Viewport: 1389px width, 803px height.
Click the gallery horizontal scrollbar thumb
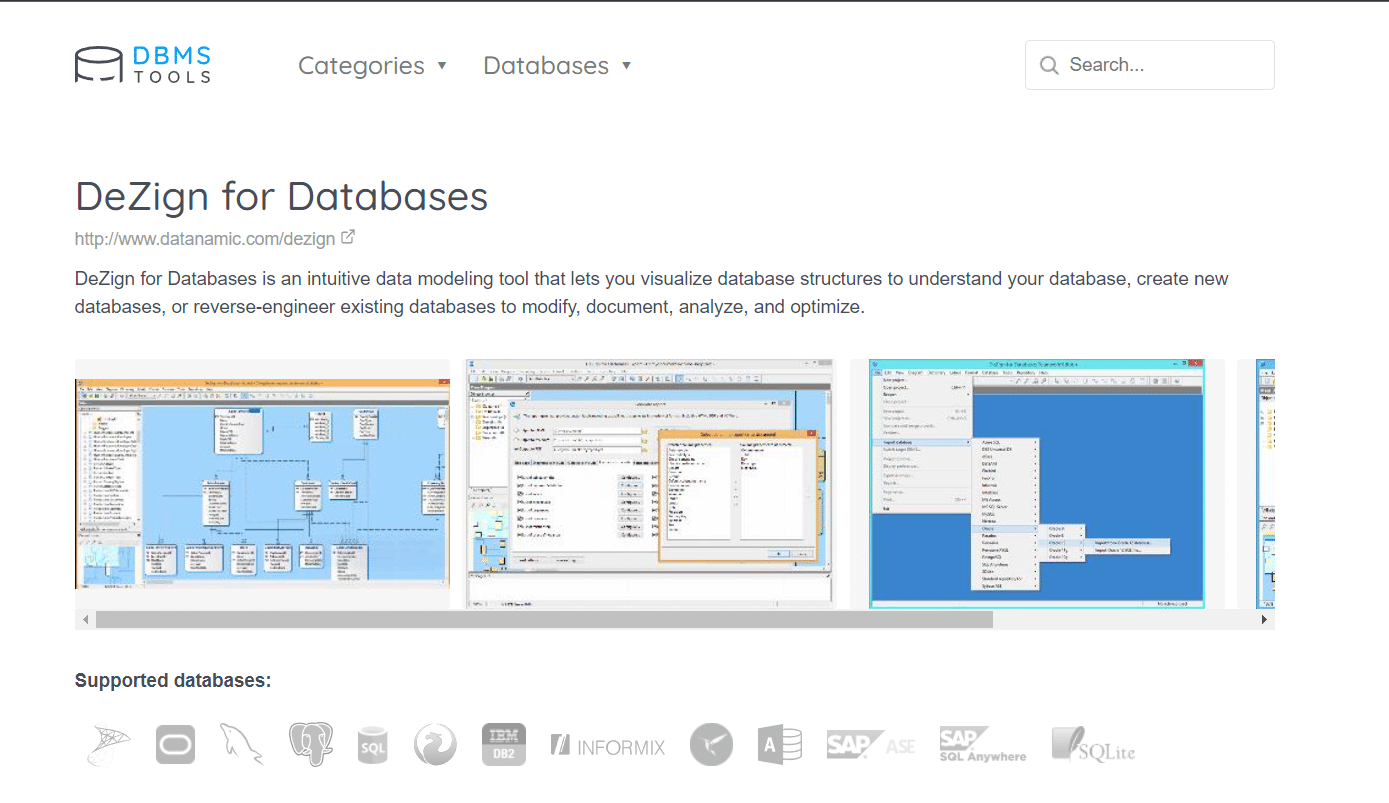click(544, 620)
